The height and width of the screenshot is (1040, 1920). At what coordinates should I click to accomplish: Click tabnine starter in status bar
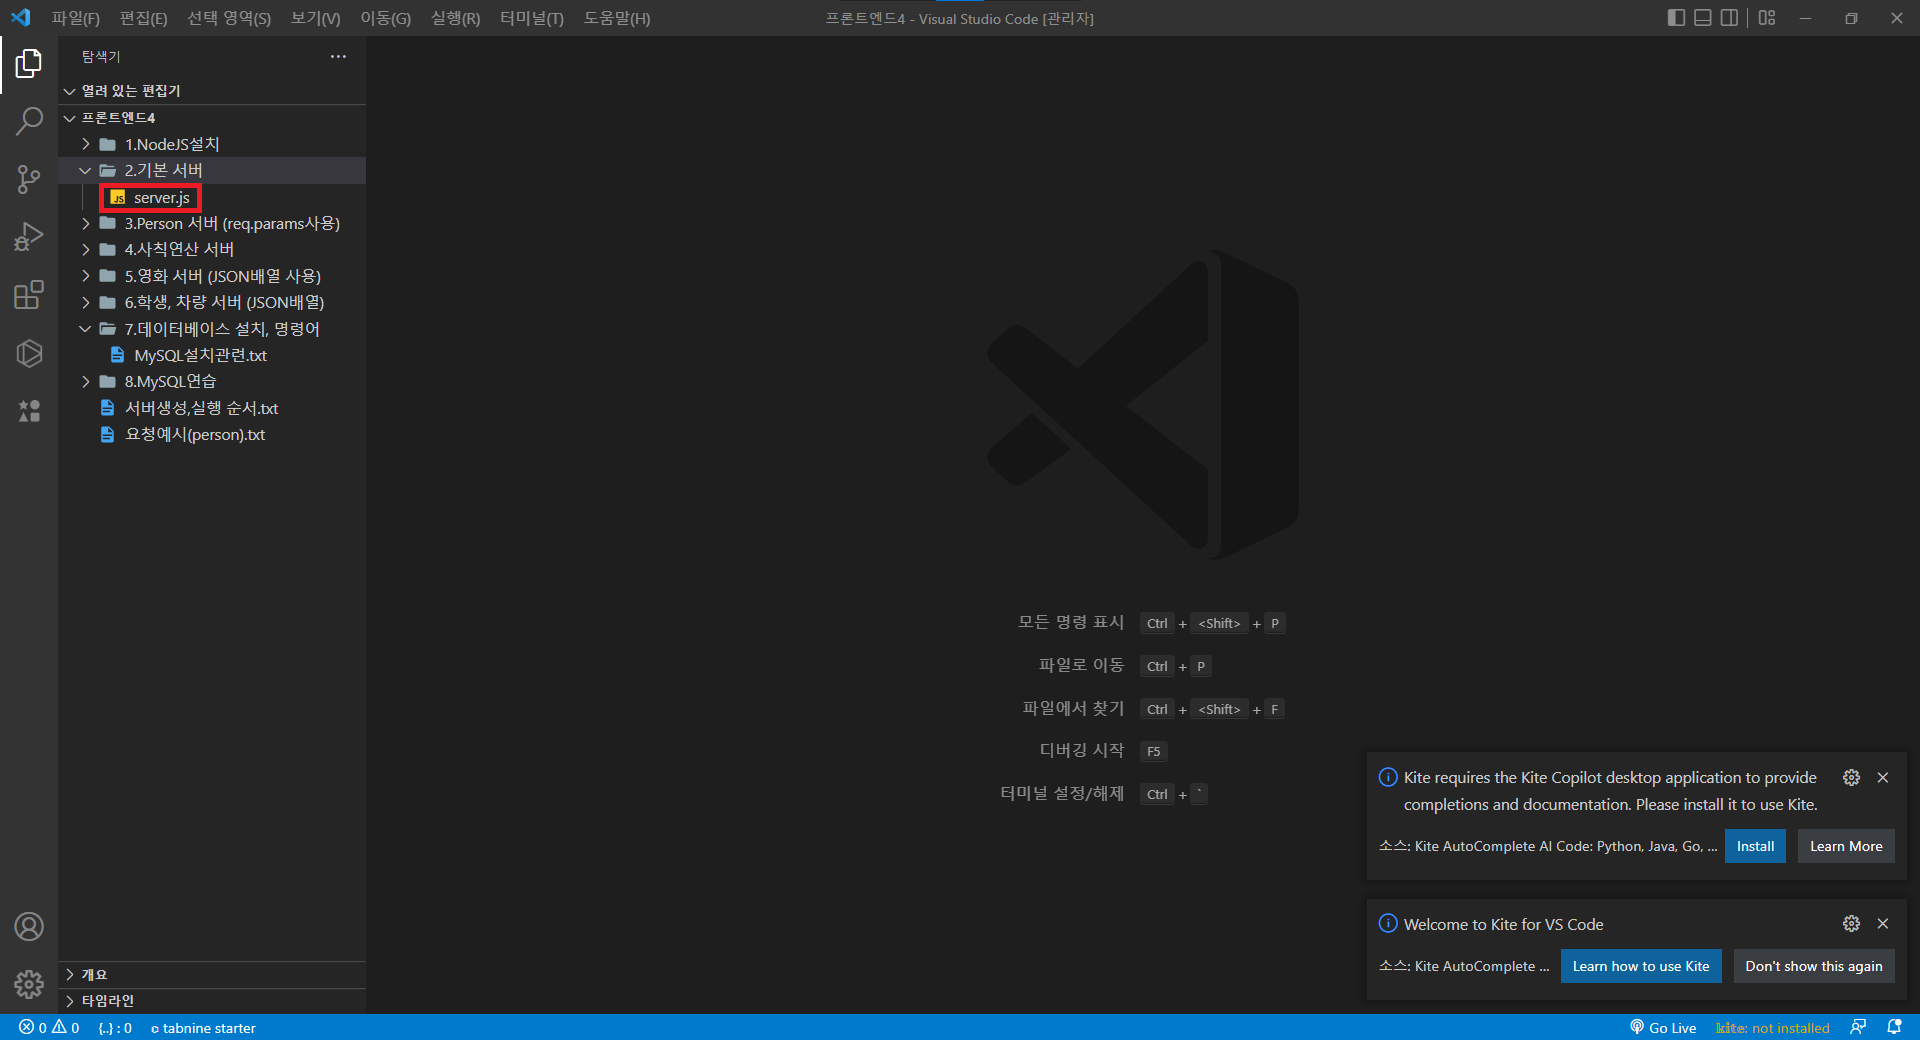(203, 1027)
